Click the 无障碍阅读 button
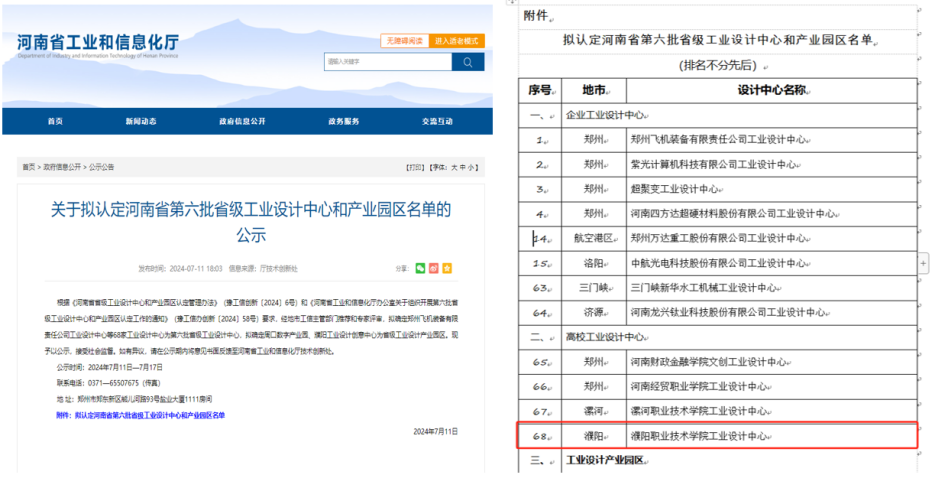Viewport: 932px width, 501px height. [404, 41]
